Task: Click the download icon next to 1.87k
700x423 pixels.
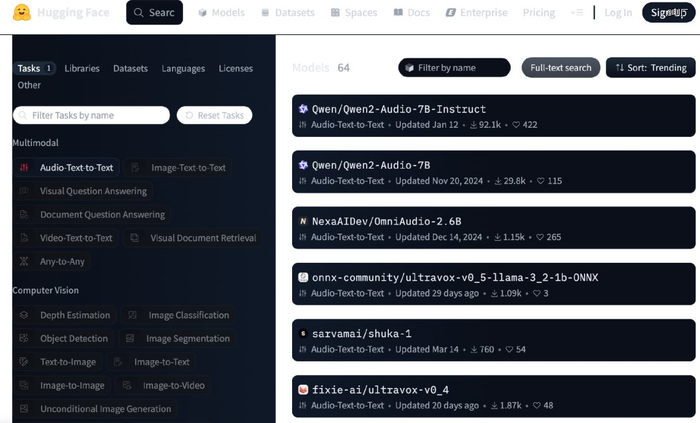Action: tap(494, 406)
